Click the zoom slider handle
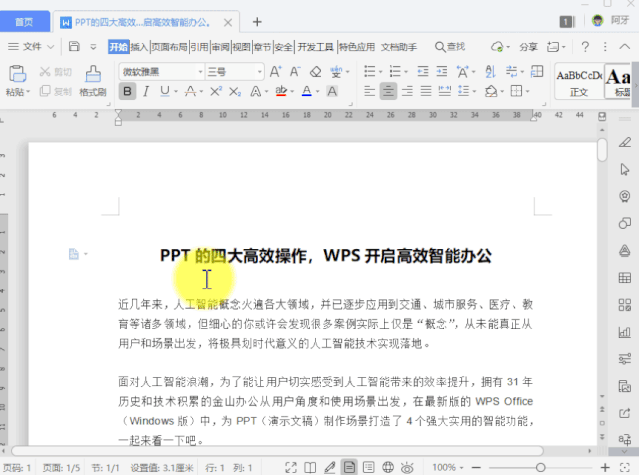The width and height of the screenshot is (639, 475). coord(540,467)
